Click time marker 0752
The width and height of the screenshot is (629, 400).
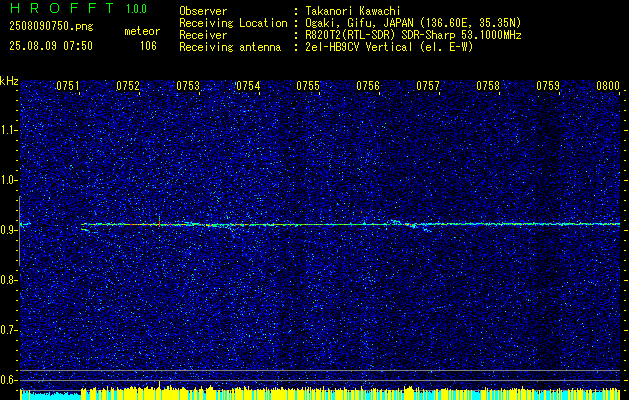tap(128, 86)
